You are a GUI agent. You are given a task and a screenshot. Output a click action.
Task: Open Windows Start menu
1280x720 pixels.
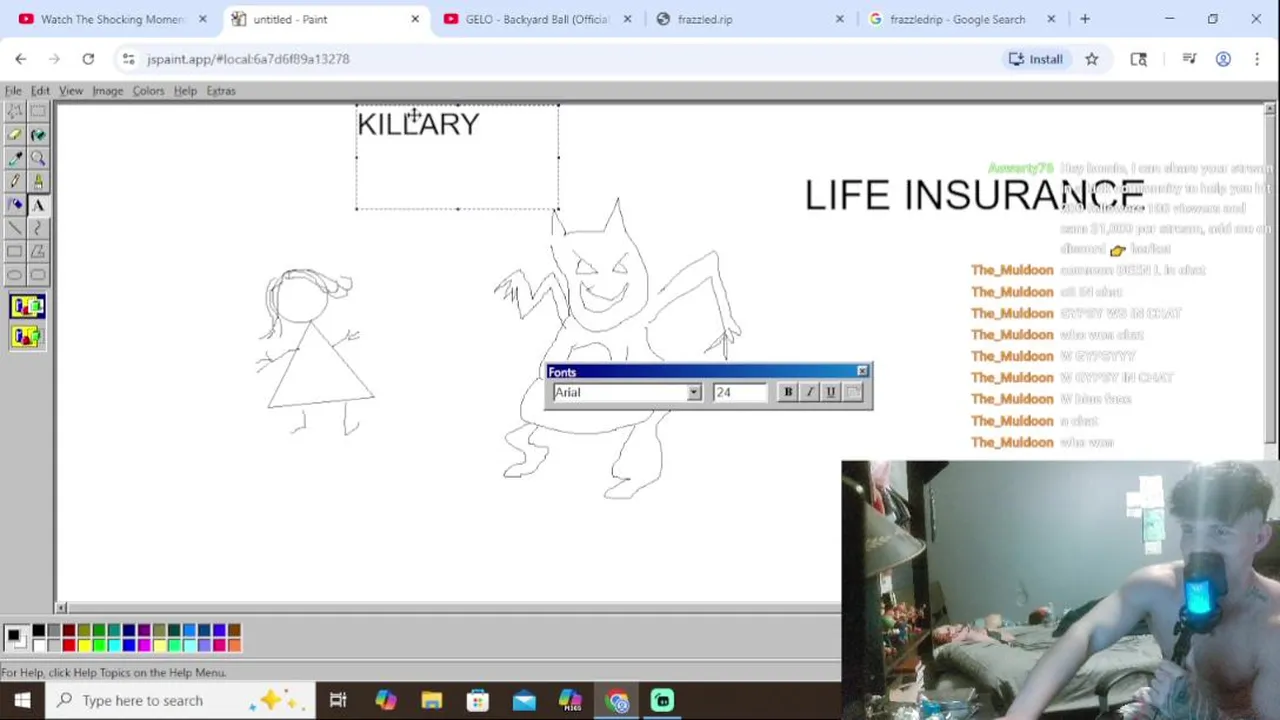click(22, 700)
